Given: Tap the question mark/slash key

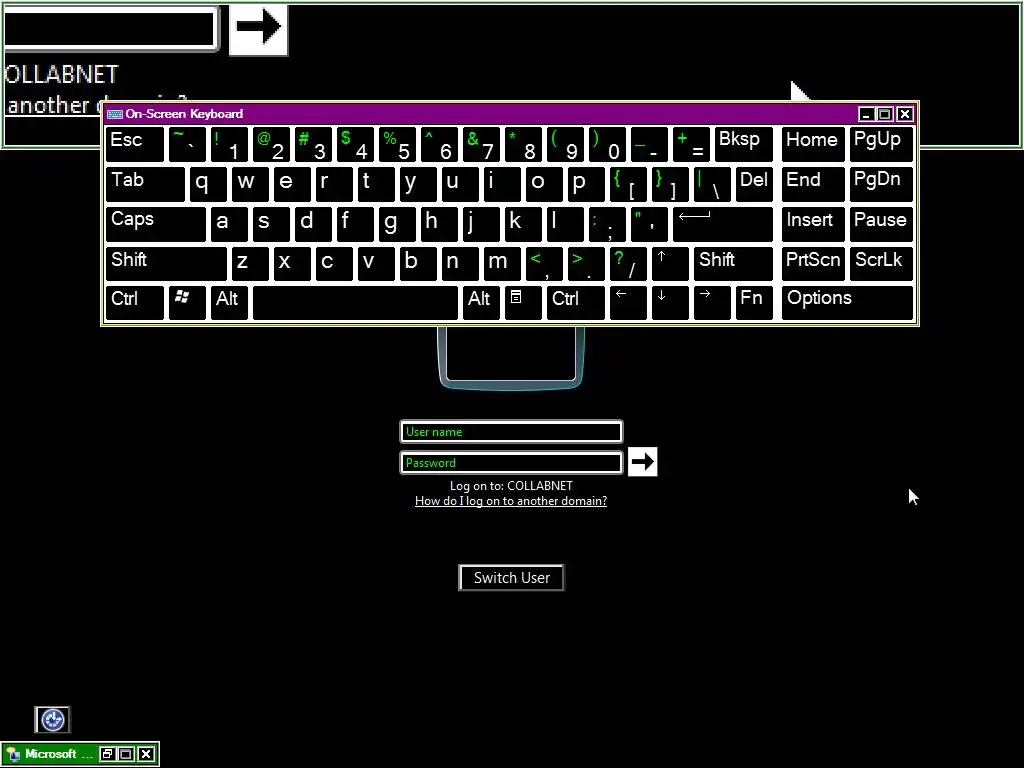Looking at the screenshot, I should [x=628, y=264].
